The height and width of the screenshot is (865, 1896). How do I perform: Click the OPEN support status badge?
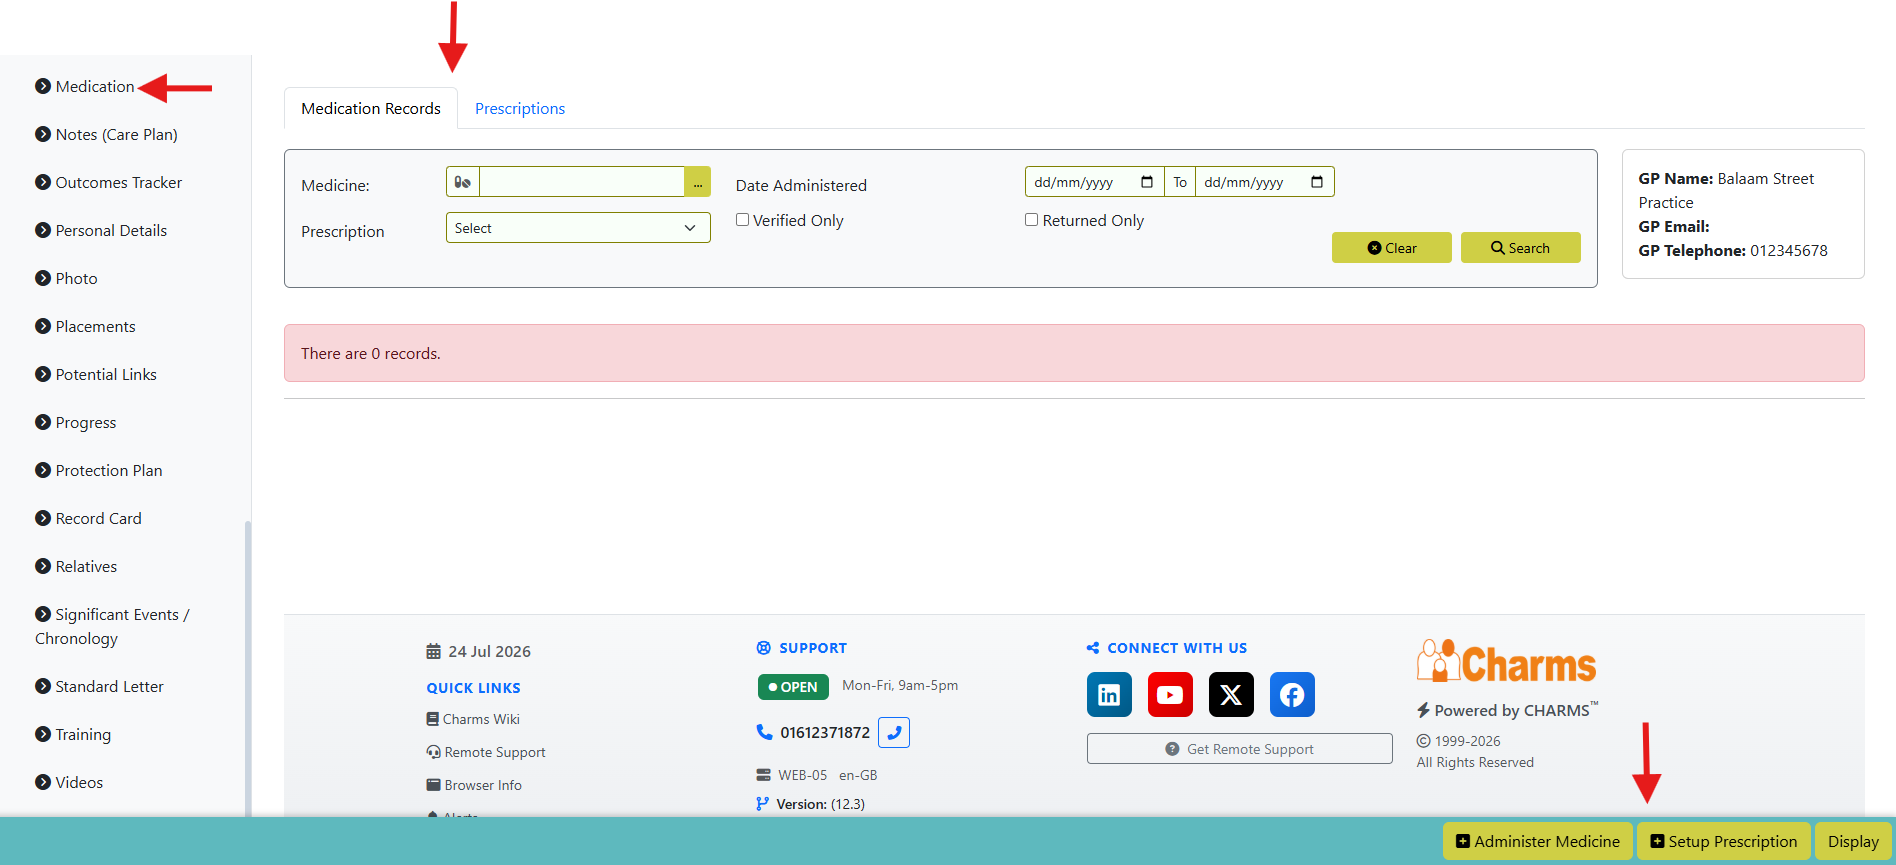(793, 687)
